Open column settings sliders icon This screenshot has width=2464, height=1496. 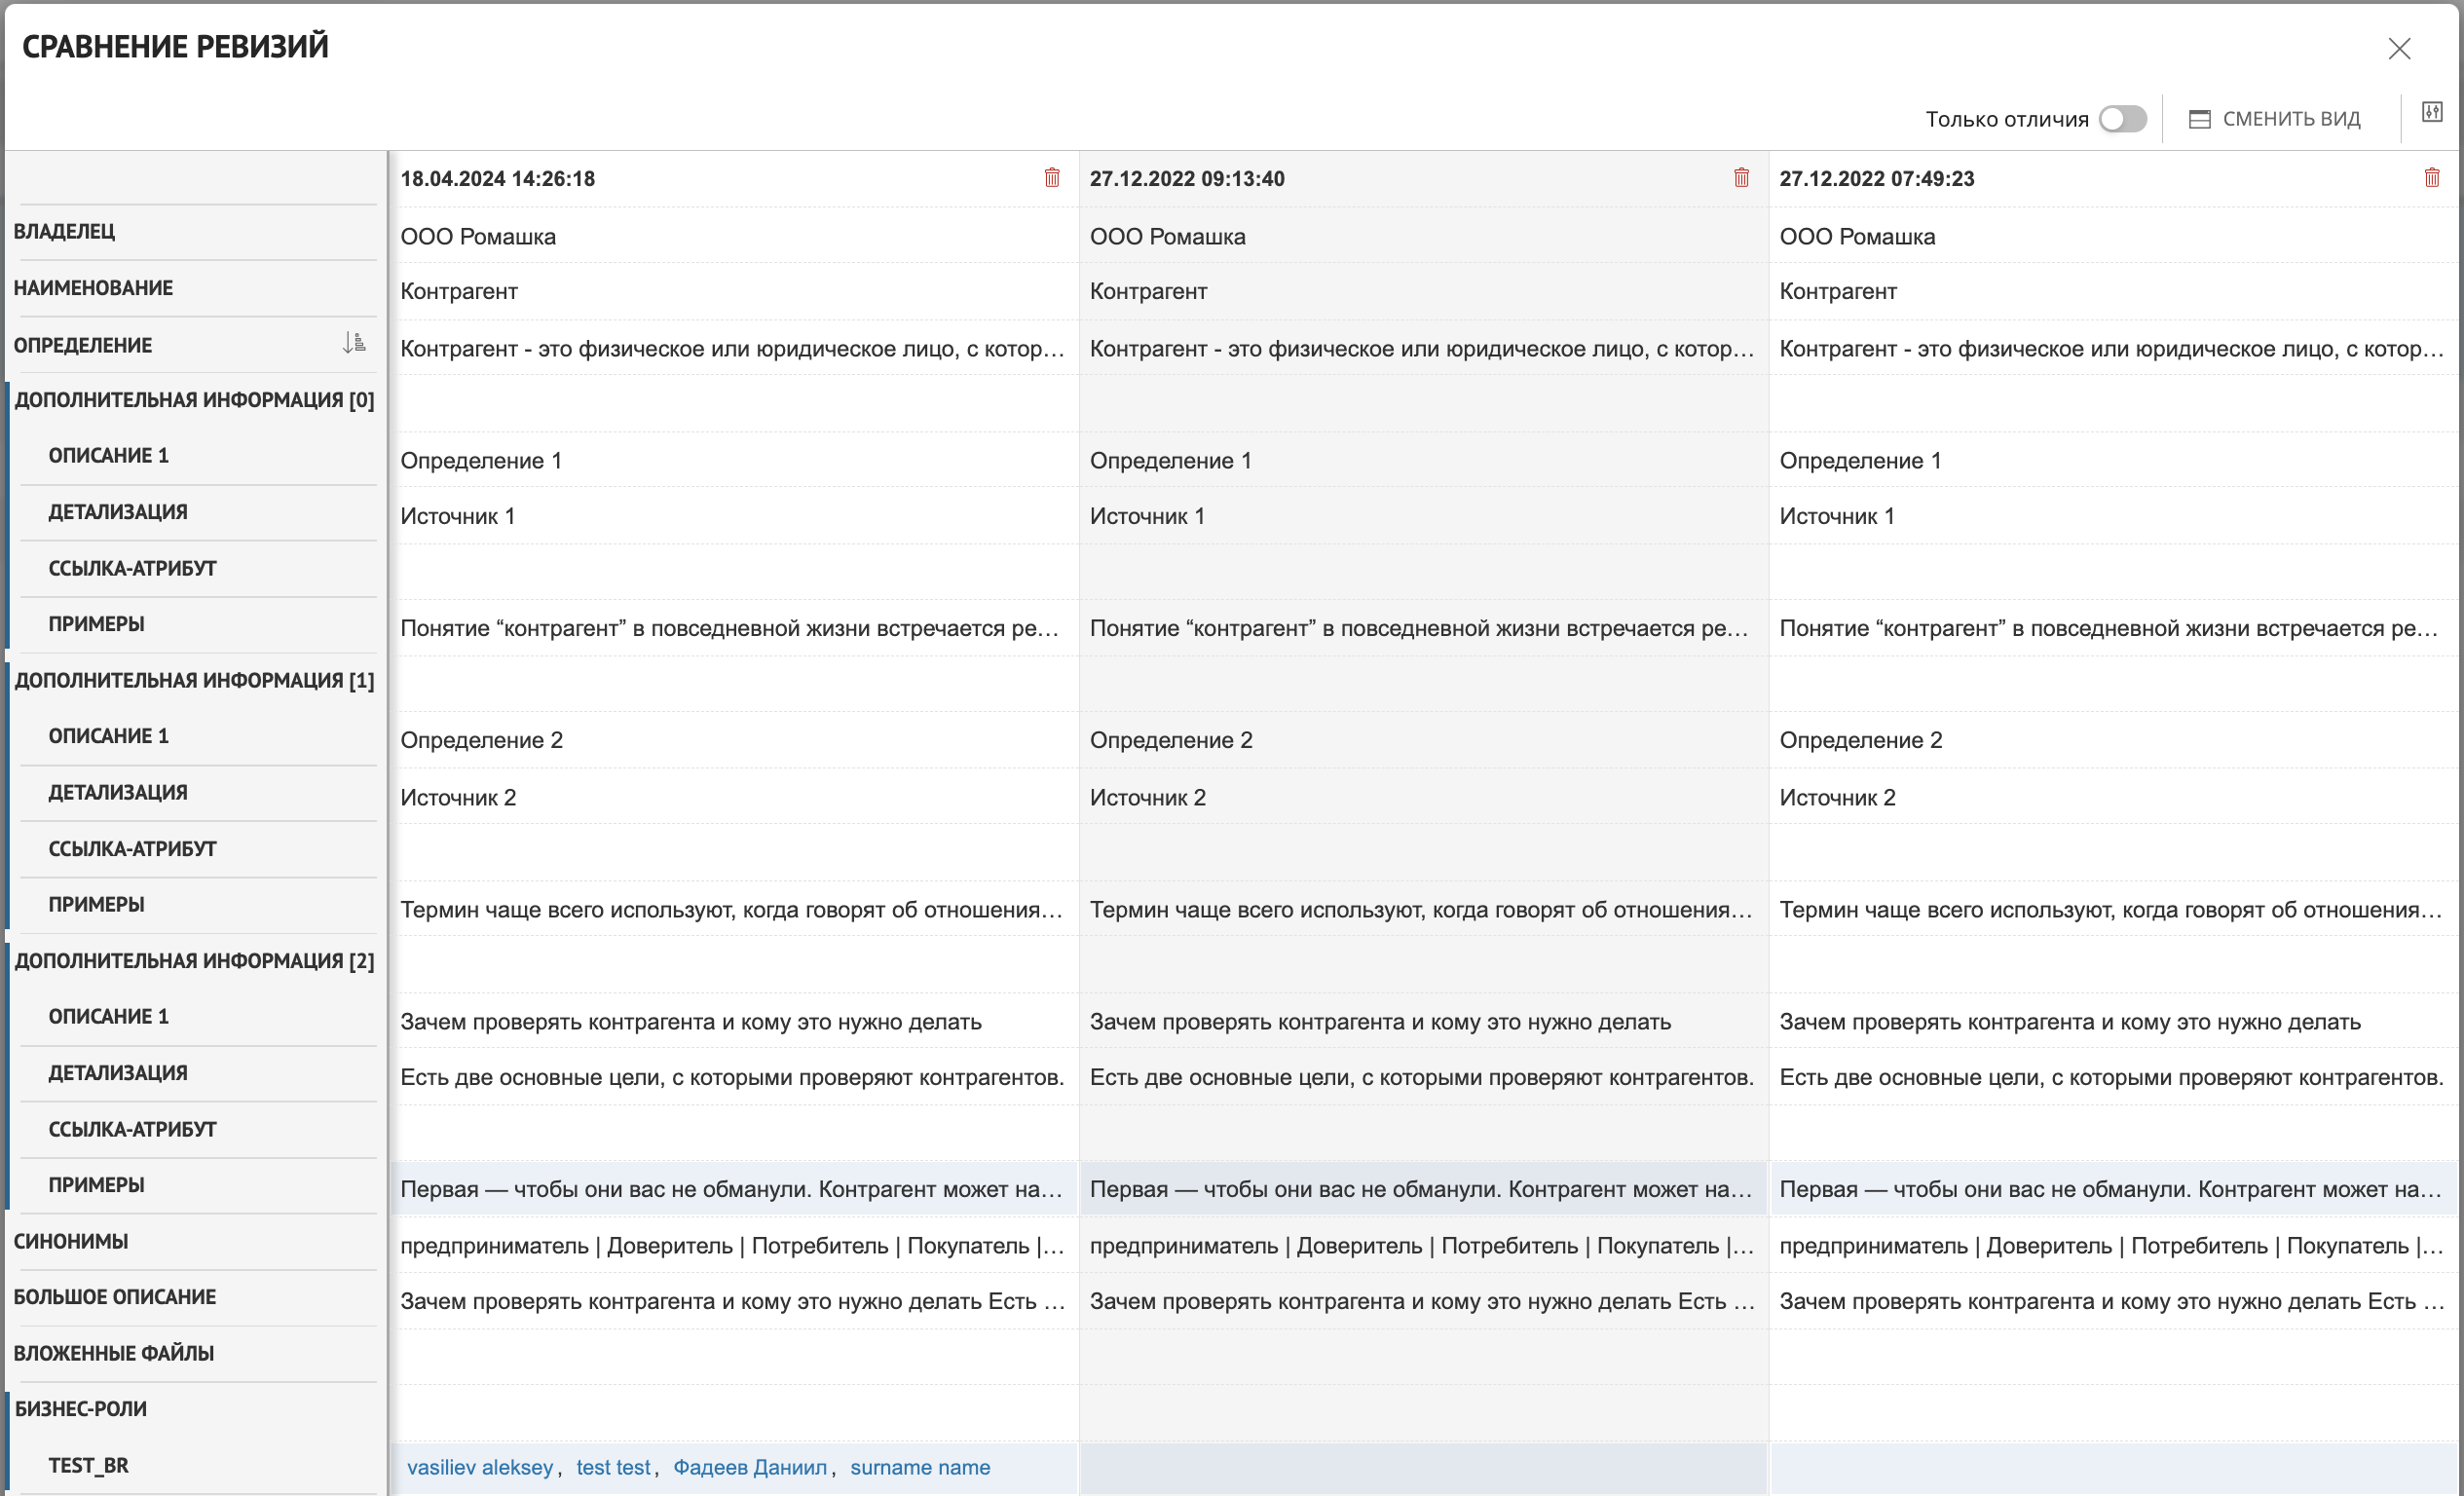2432,112
